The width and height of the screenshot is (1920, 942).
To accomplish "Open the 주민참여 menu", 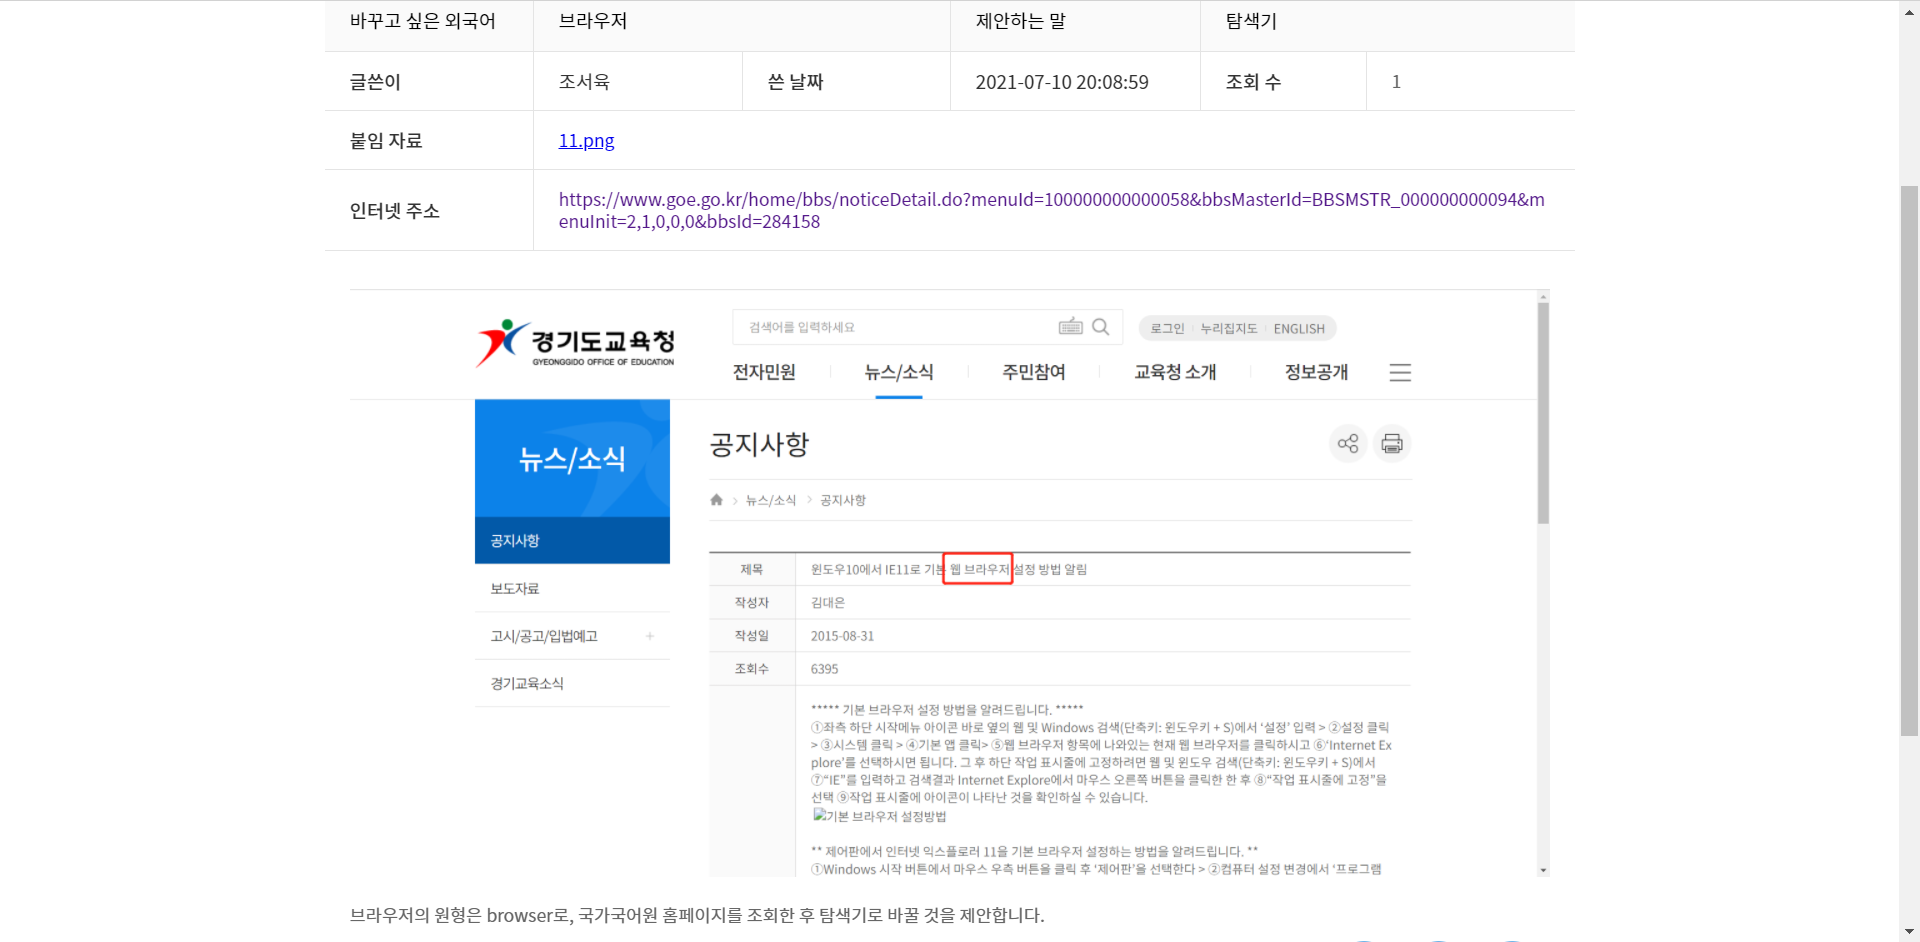I will tap(1033, 372).
